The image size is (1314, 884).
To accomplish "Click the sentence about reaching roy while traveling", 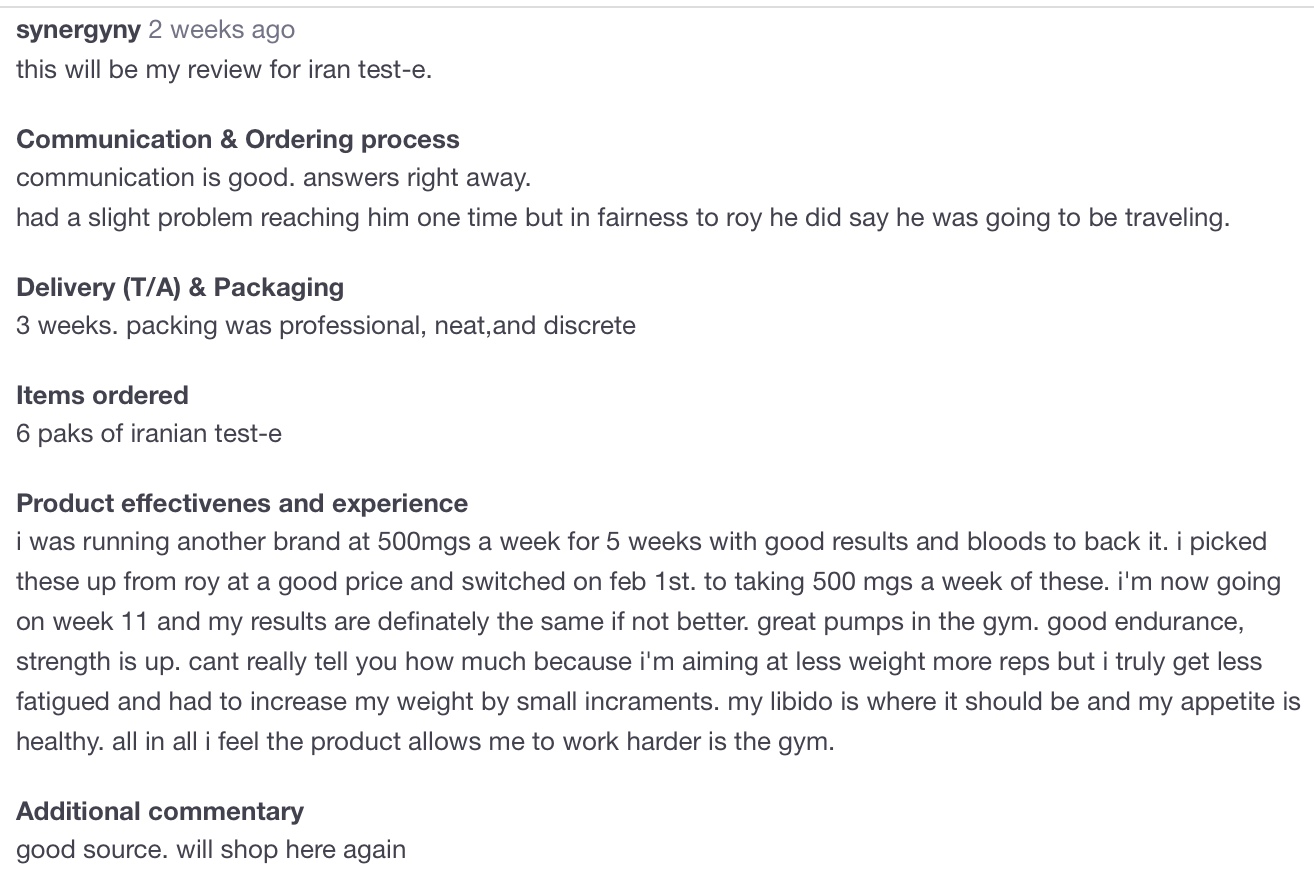I will (622, 217).
